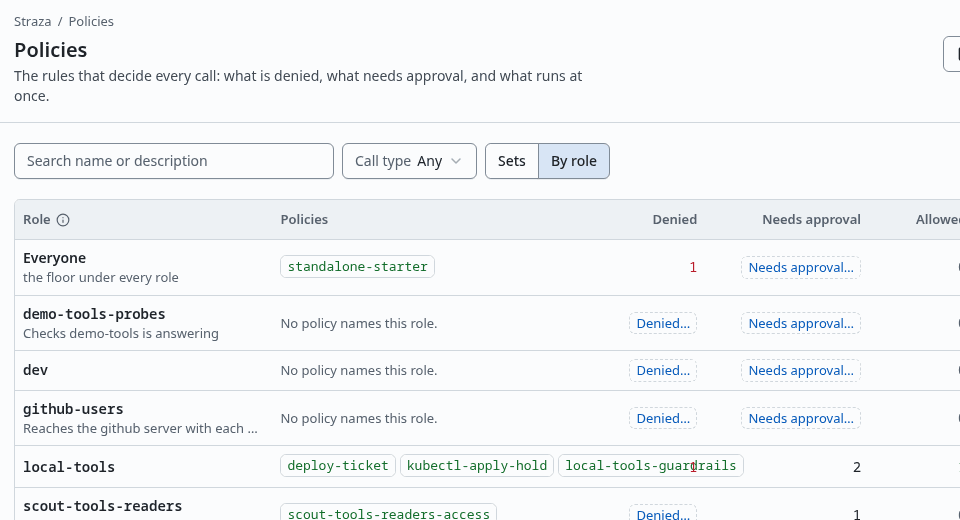The width and height of the screenshot is (960, 520).
Task: Click 'No policy names this role.' in dev row
Action: click(x=359, y=371)
